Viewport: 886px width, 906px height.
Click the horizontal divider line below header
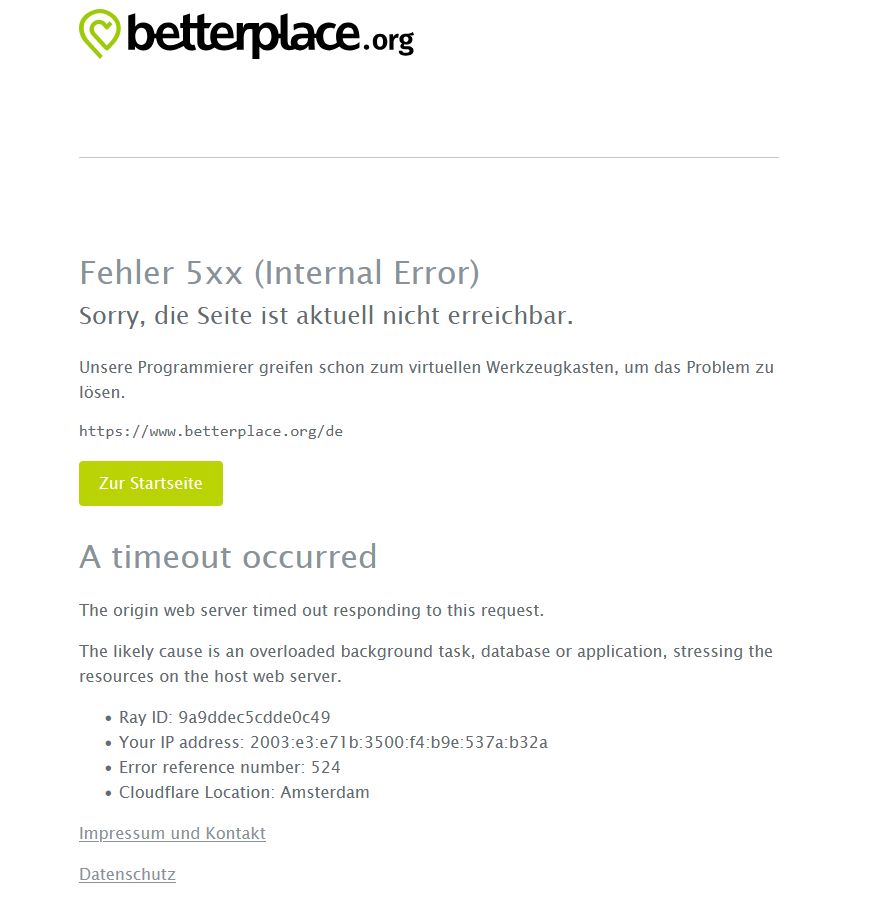point(429,157)
